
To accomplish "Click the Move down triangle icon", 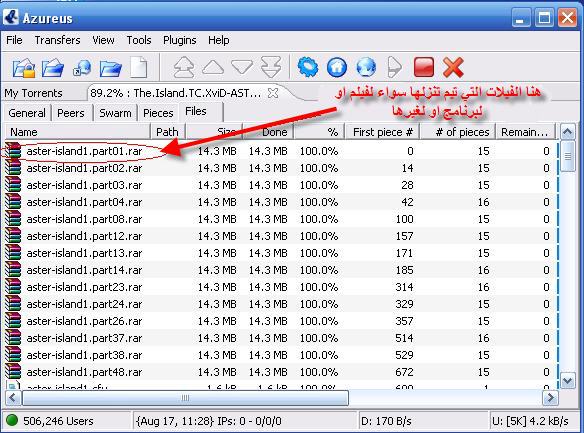I will click(x=242, y=68).
